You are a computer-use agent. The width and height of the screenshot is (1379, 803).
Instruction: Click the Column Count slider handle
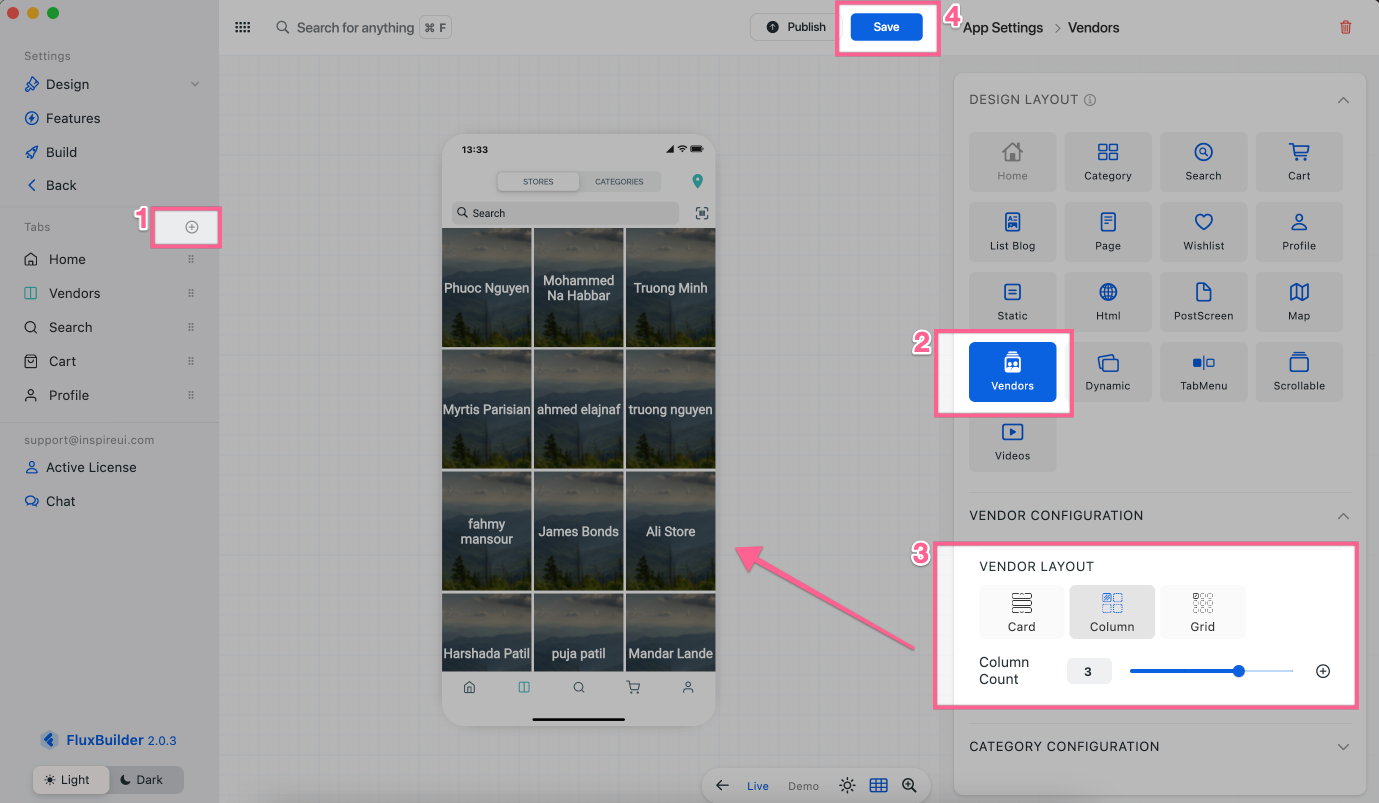point(1239,671)
